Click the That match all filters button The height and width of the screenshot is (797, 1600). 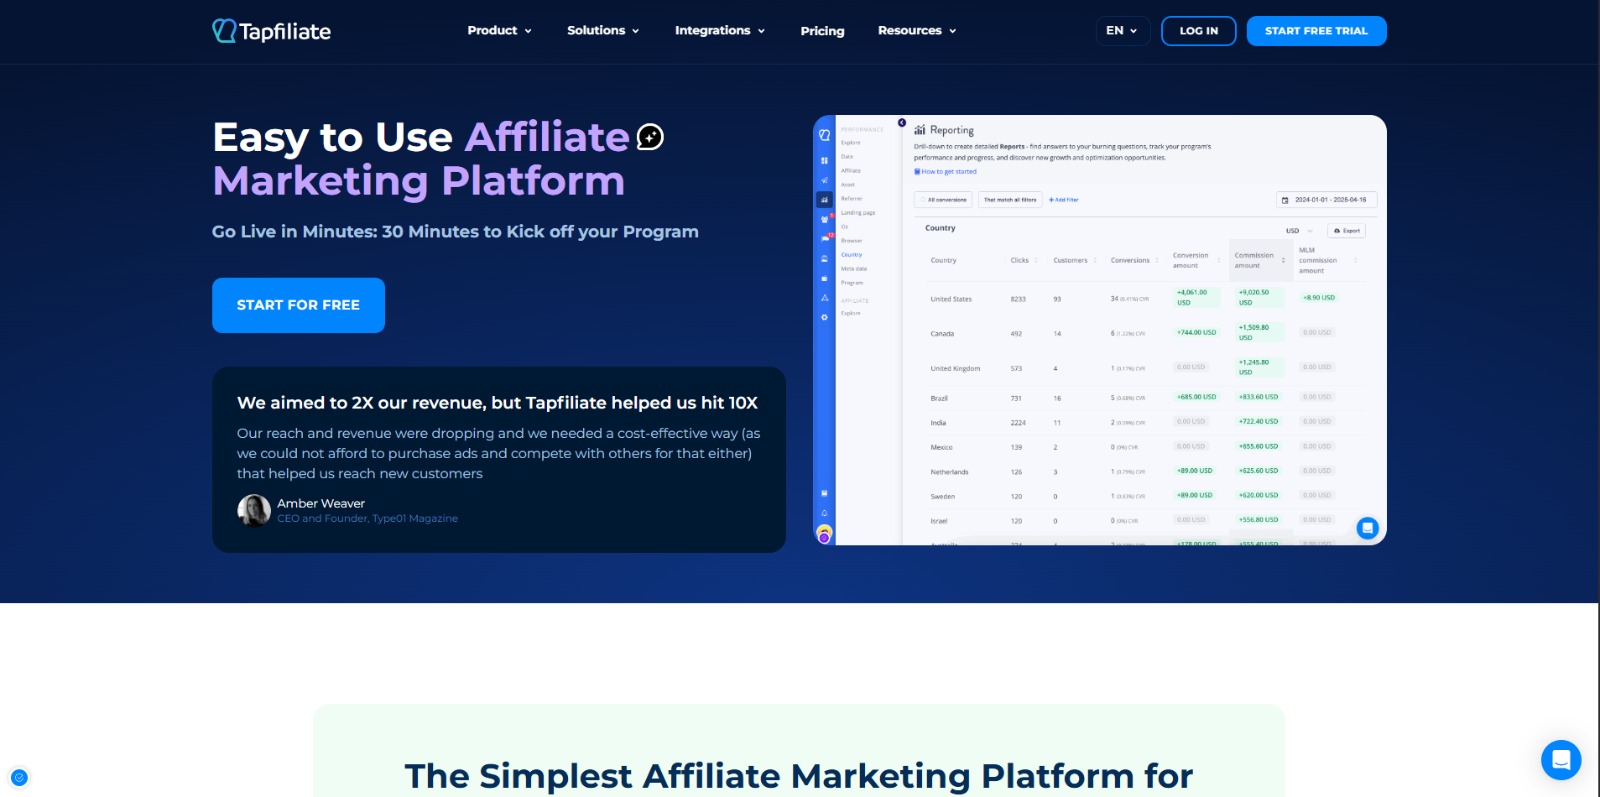[1010, 200]
